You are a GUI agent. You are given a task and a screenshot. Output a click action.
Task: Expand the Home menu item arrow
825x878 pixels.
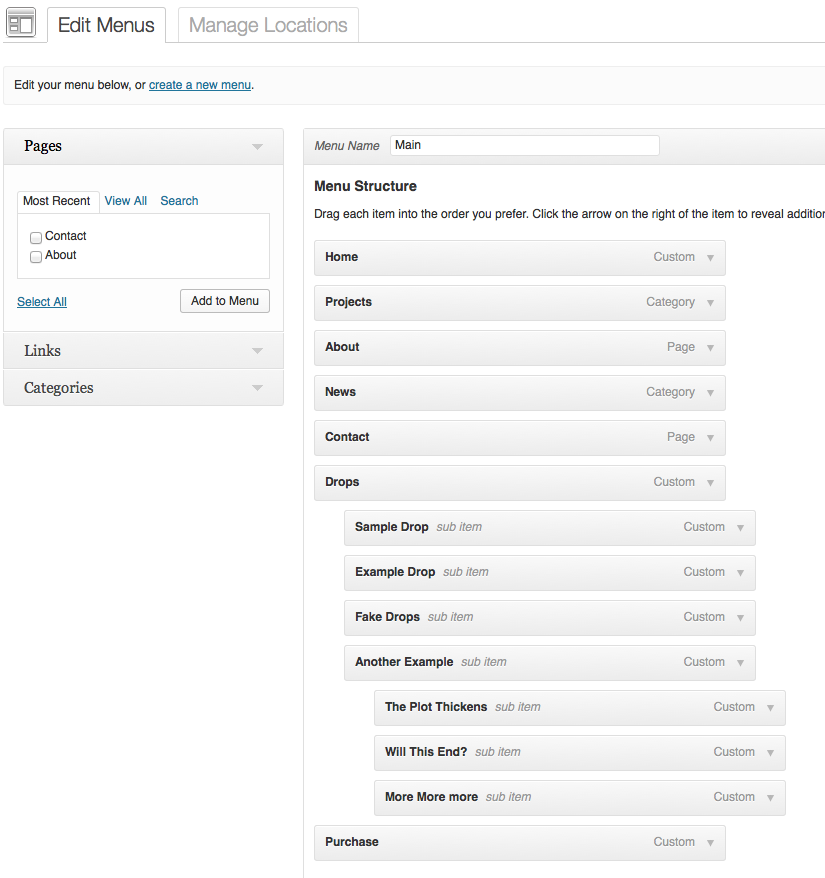[x=710, y=257]
